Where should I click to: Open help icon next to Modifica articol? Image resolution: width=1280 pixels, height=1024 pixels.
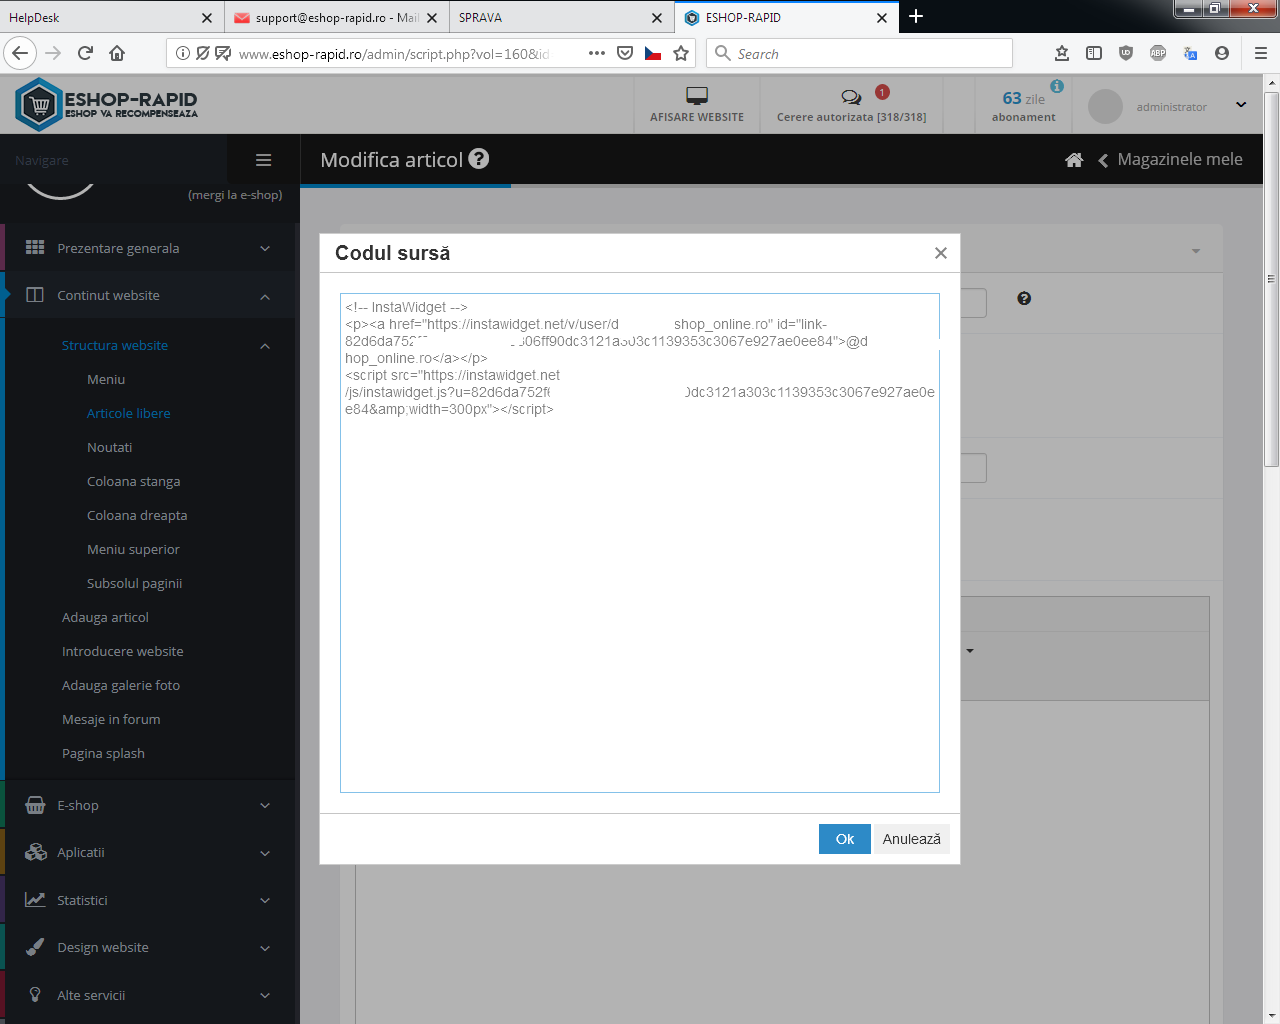coord(479,158)
